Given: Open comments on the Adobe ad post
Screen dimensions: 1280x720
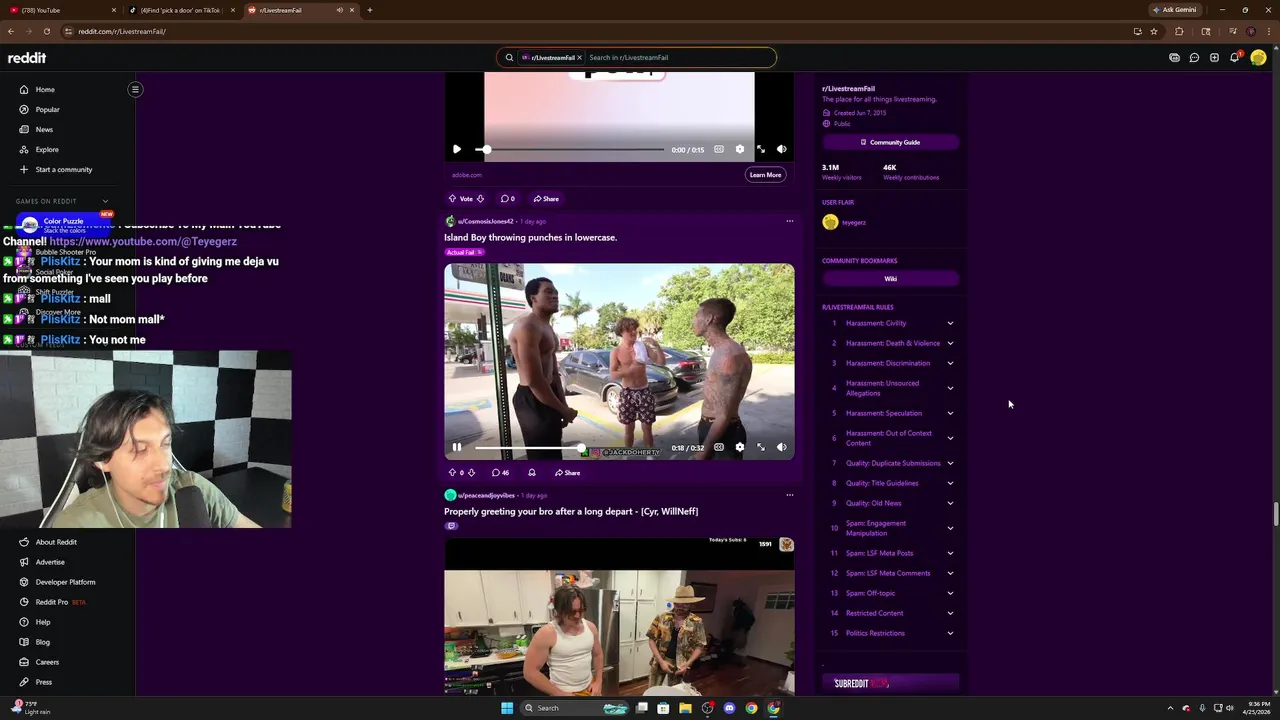Looking at the screenshot, I should pyautogui.click(x=508, y=199).
